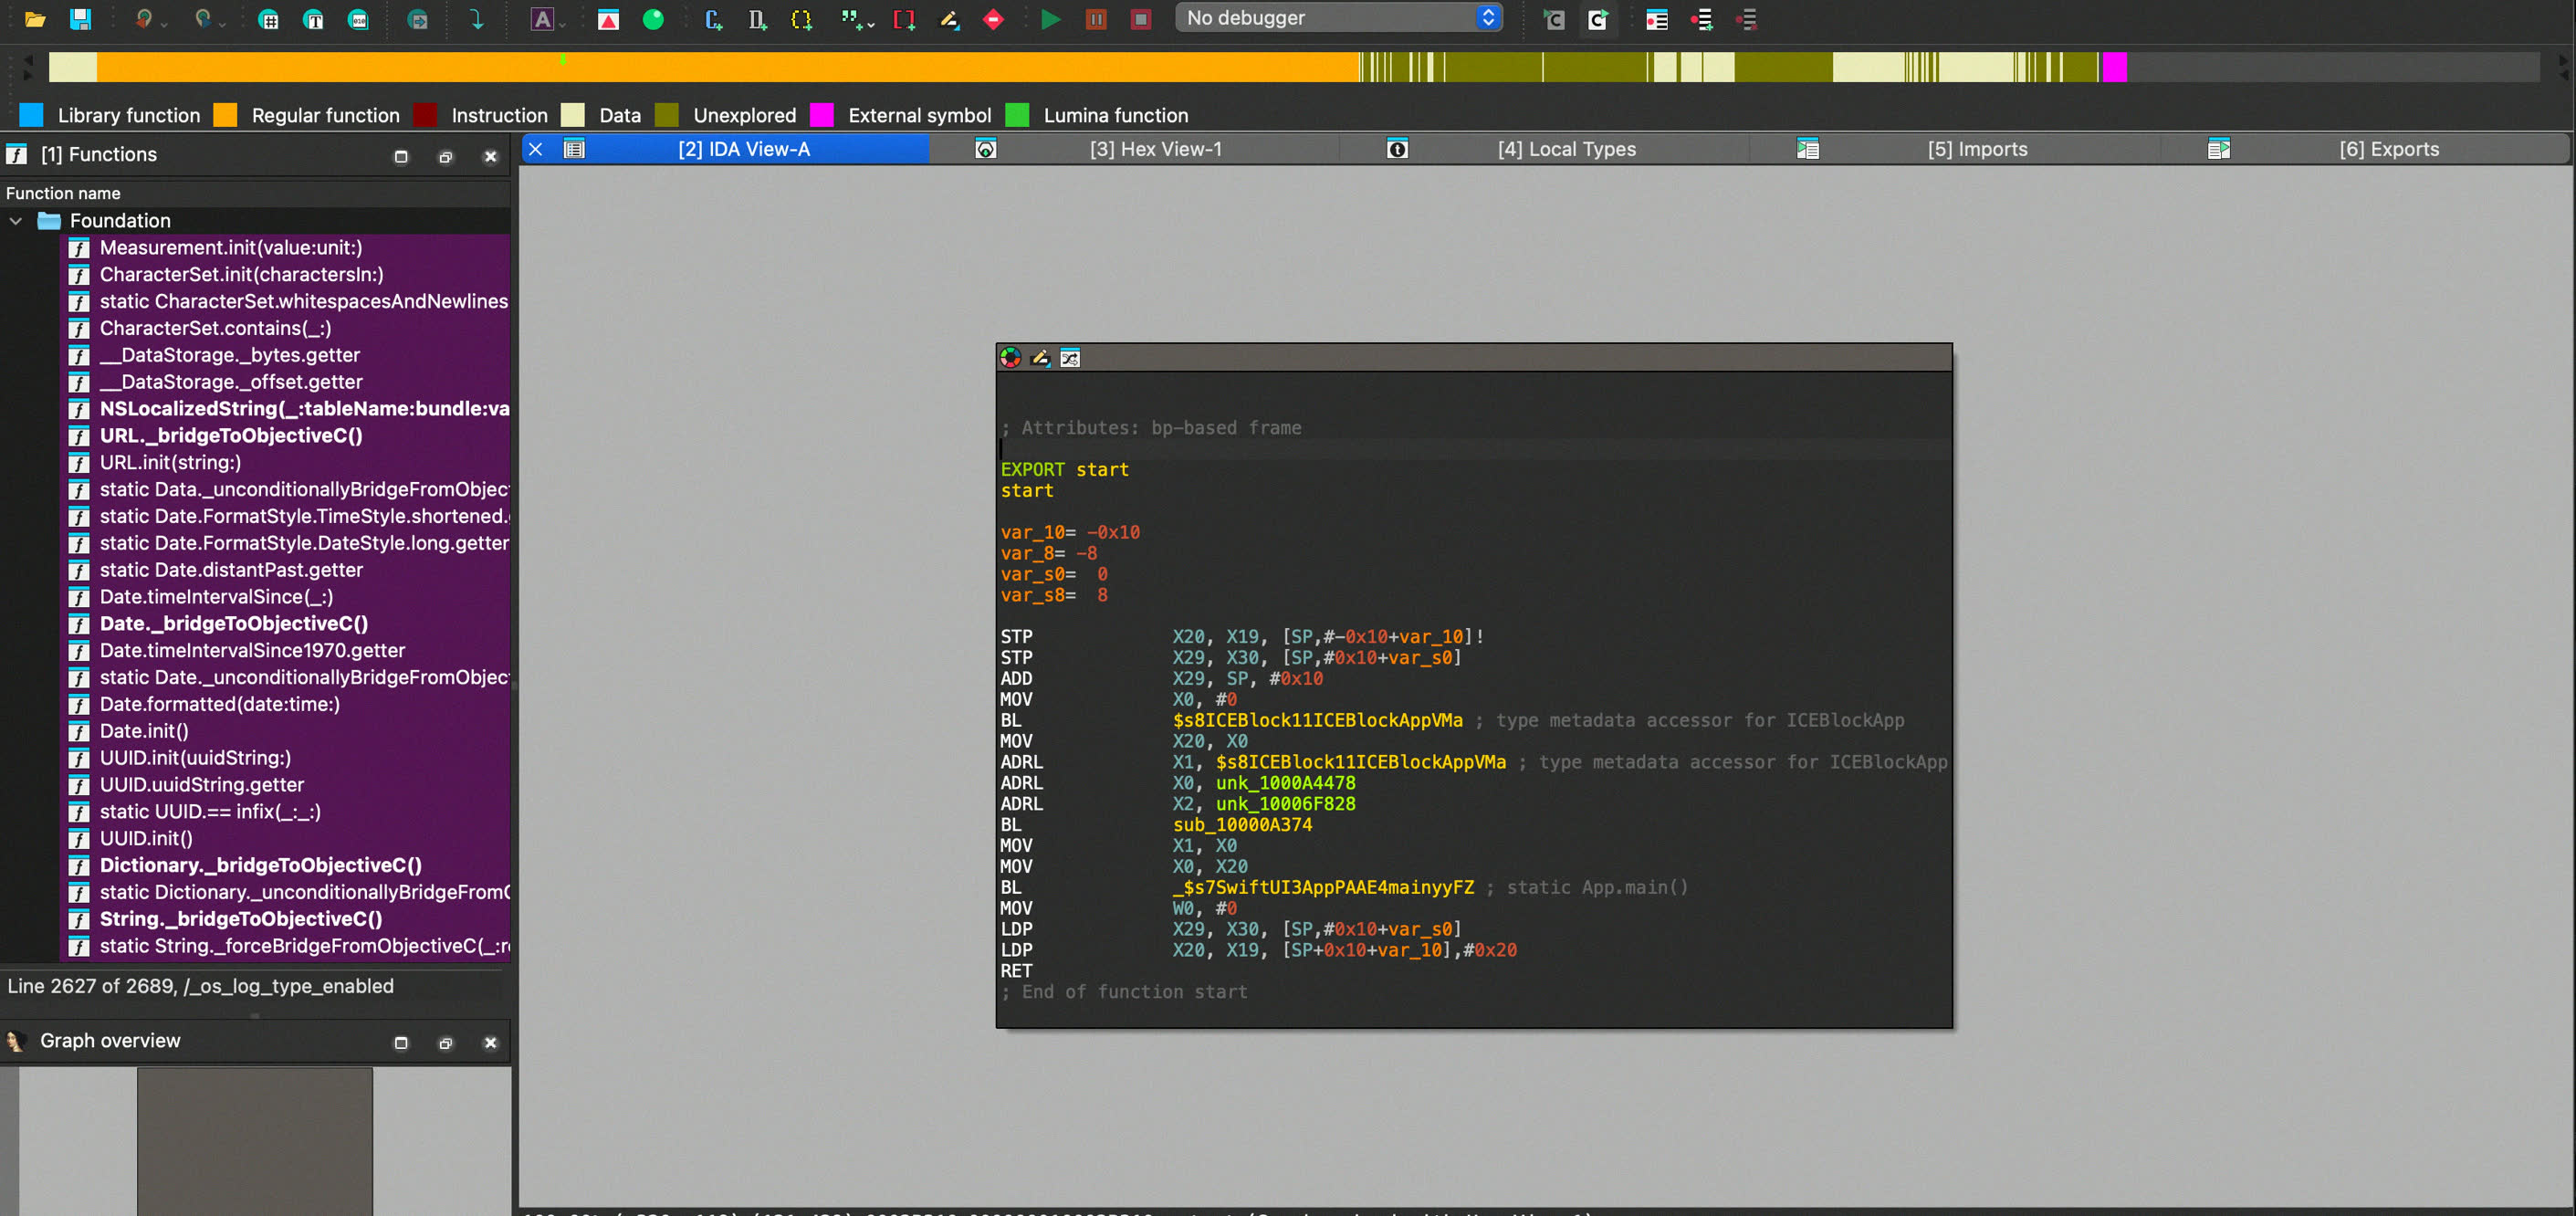Select 'URL._bridgeToObjectiveC()' function
The image size is (2576, 1216).
pos(231,435)
